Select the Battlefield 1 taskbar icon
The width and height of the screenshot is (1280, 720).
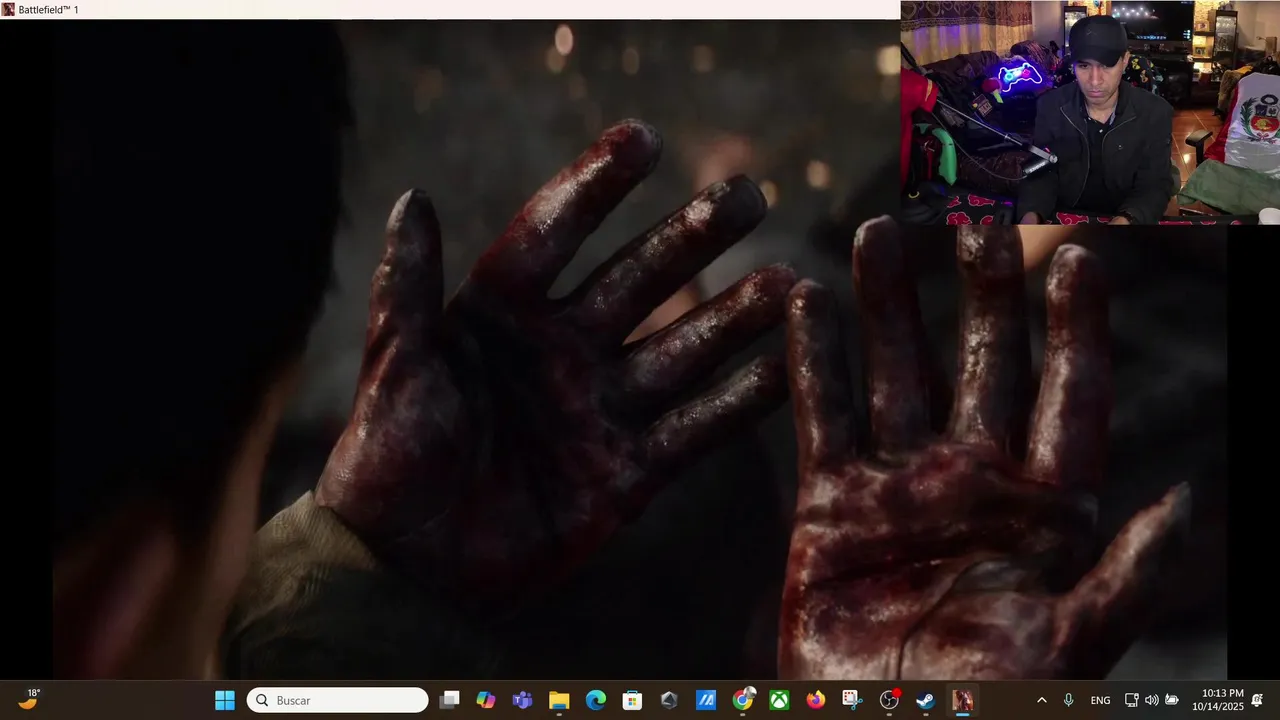coord(962,700)
